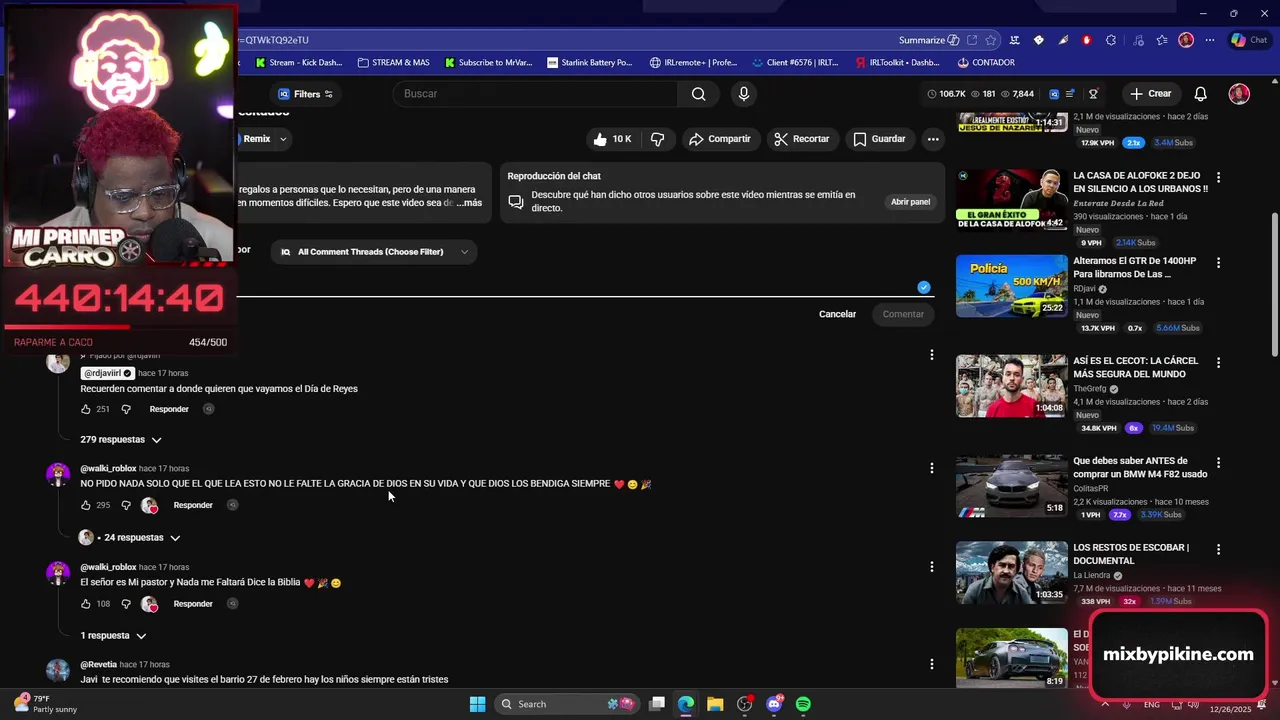Click the Crear create button
The width and height of the screenshot is (1280, 720).
(1150, 94)
